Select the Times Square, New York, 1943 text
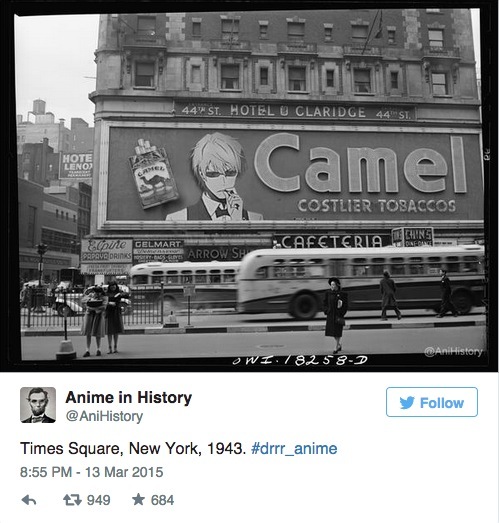The height and width of the screenshot is (523, 499). [133, 449]
